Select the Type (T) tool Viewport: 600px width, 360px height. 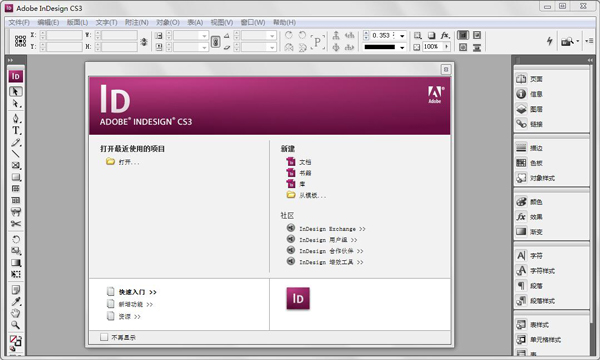[x=16, y=130]
